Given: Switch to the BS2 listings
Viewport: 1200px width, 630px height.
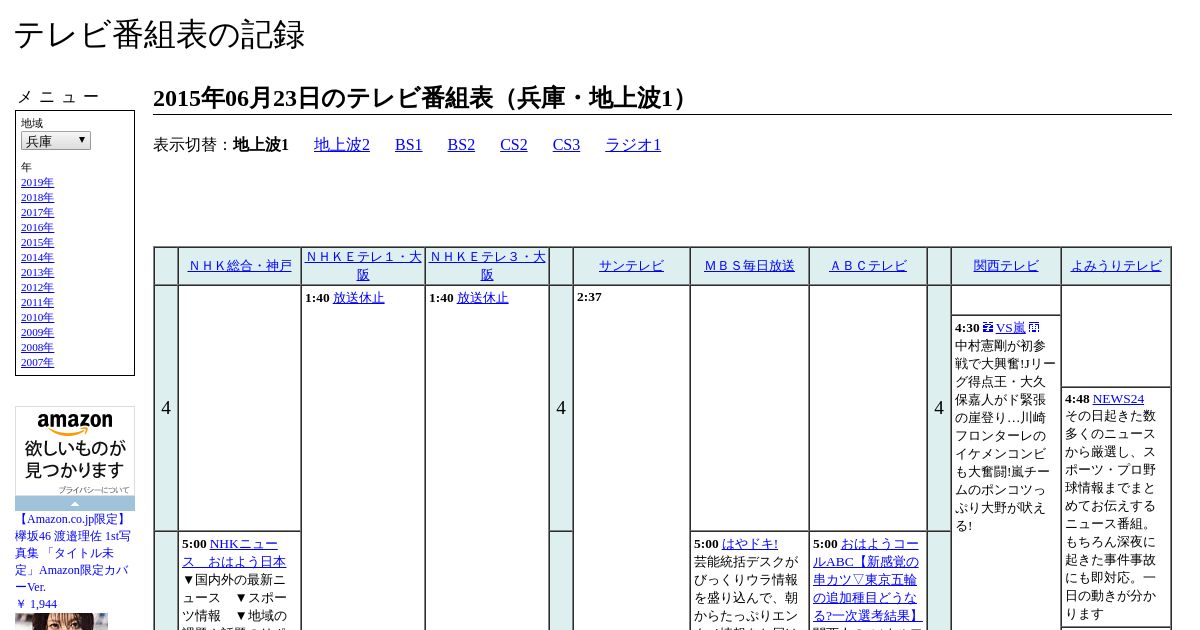Looking at the screenshot, I should (461, 145).
